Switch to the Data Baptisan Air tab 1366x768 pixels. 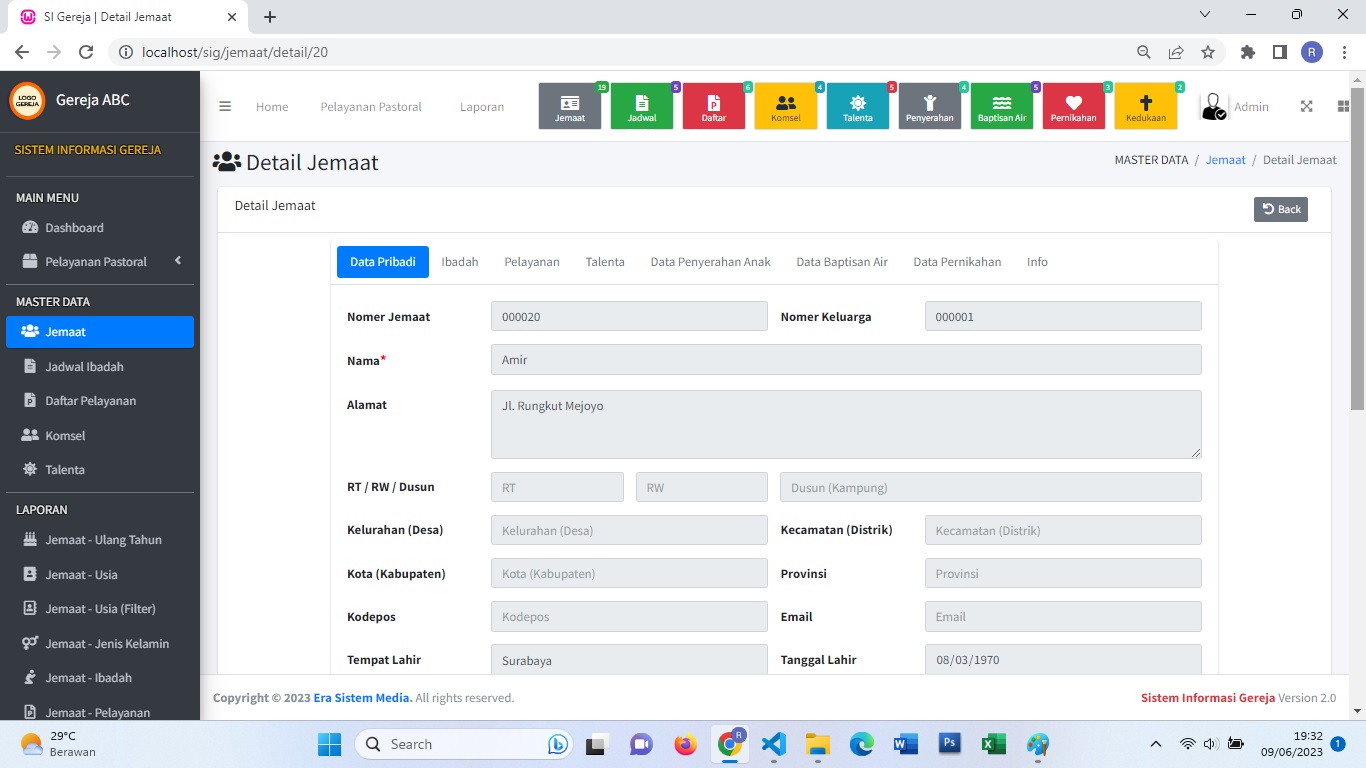(842, 262)
